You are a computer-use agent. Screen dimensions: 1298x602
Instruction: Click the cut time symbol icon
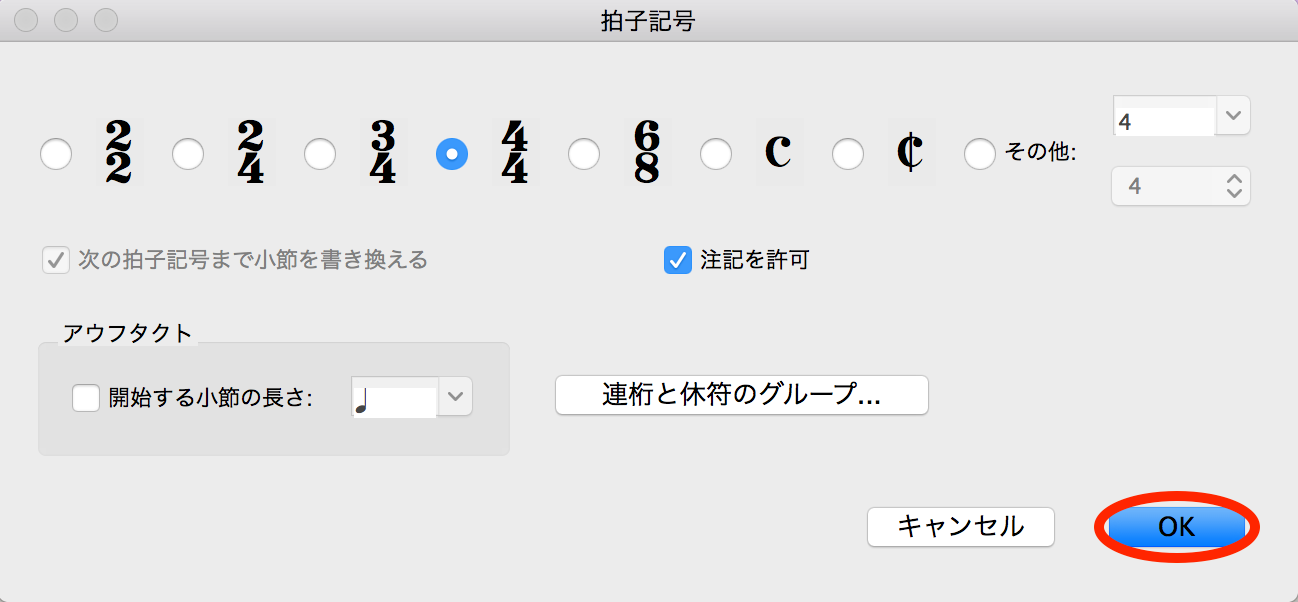coord(910,153)
